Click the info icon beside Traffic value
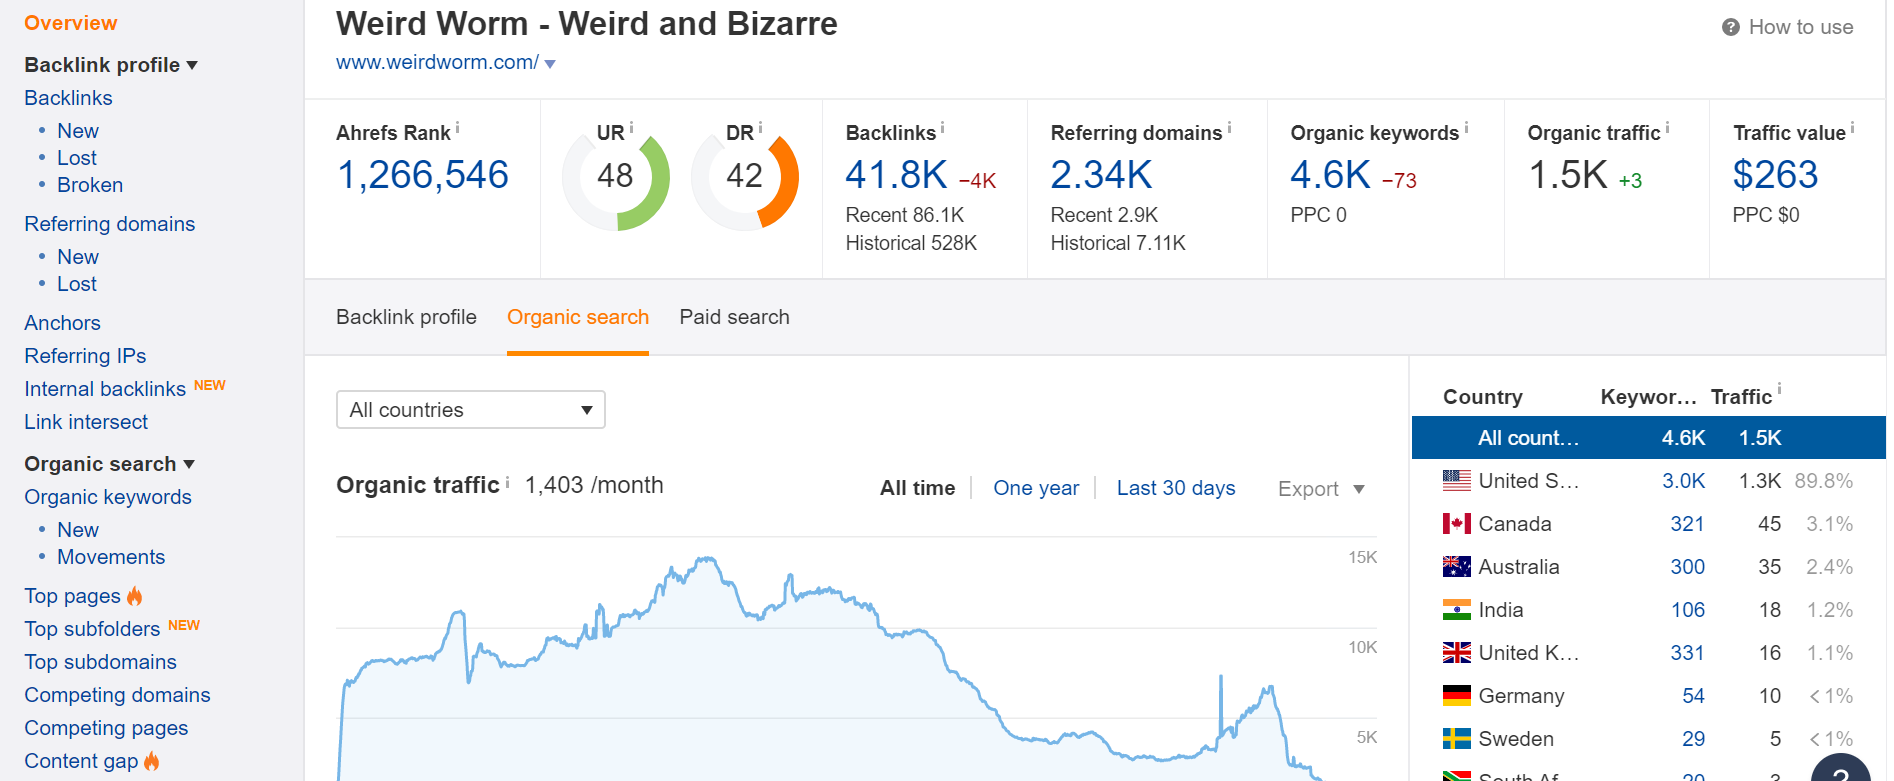This screenshot has width=1894, height=781. 1852,127
